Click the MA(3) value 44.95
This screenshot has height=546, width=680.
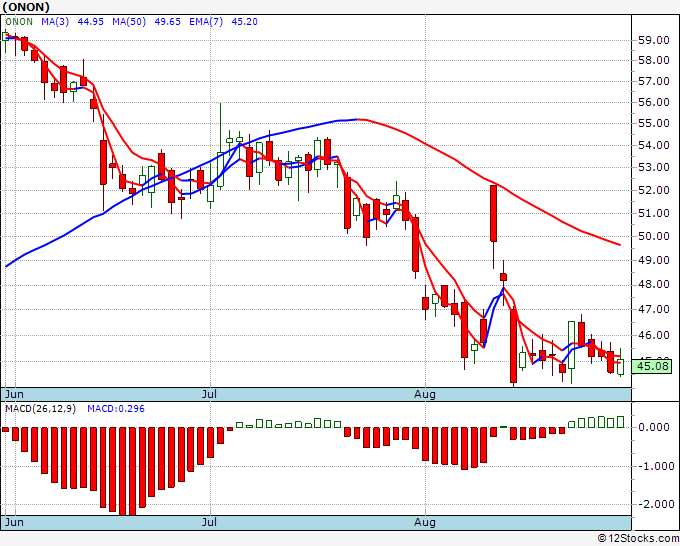(90, 21)
